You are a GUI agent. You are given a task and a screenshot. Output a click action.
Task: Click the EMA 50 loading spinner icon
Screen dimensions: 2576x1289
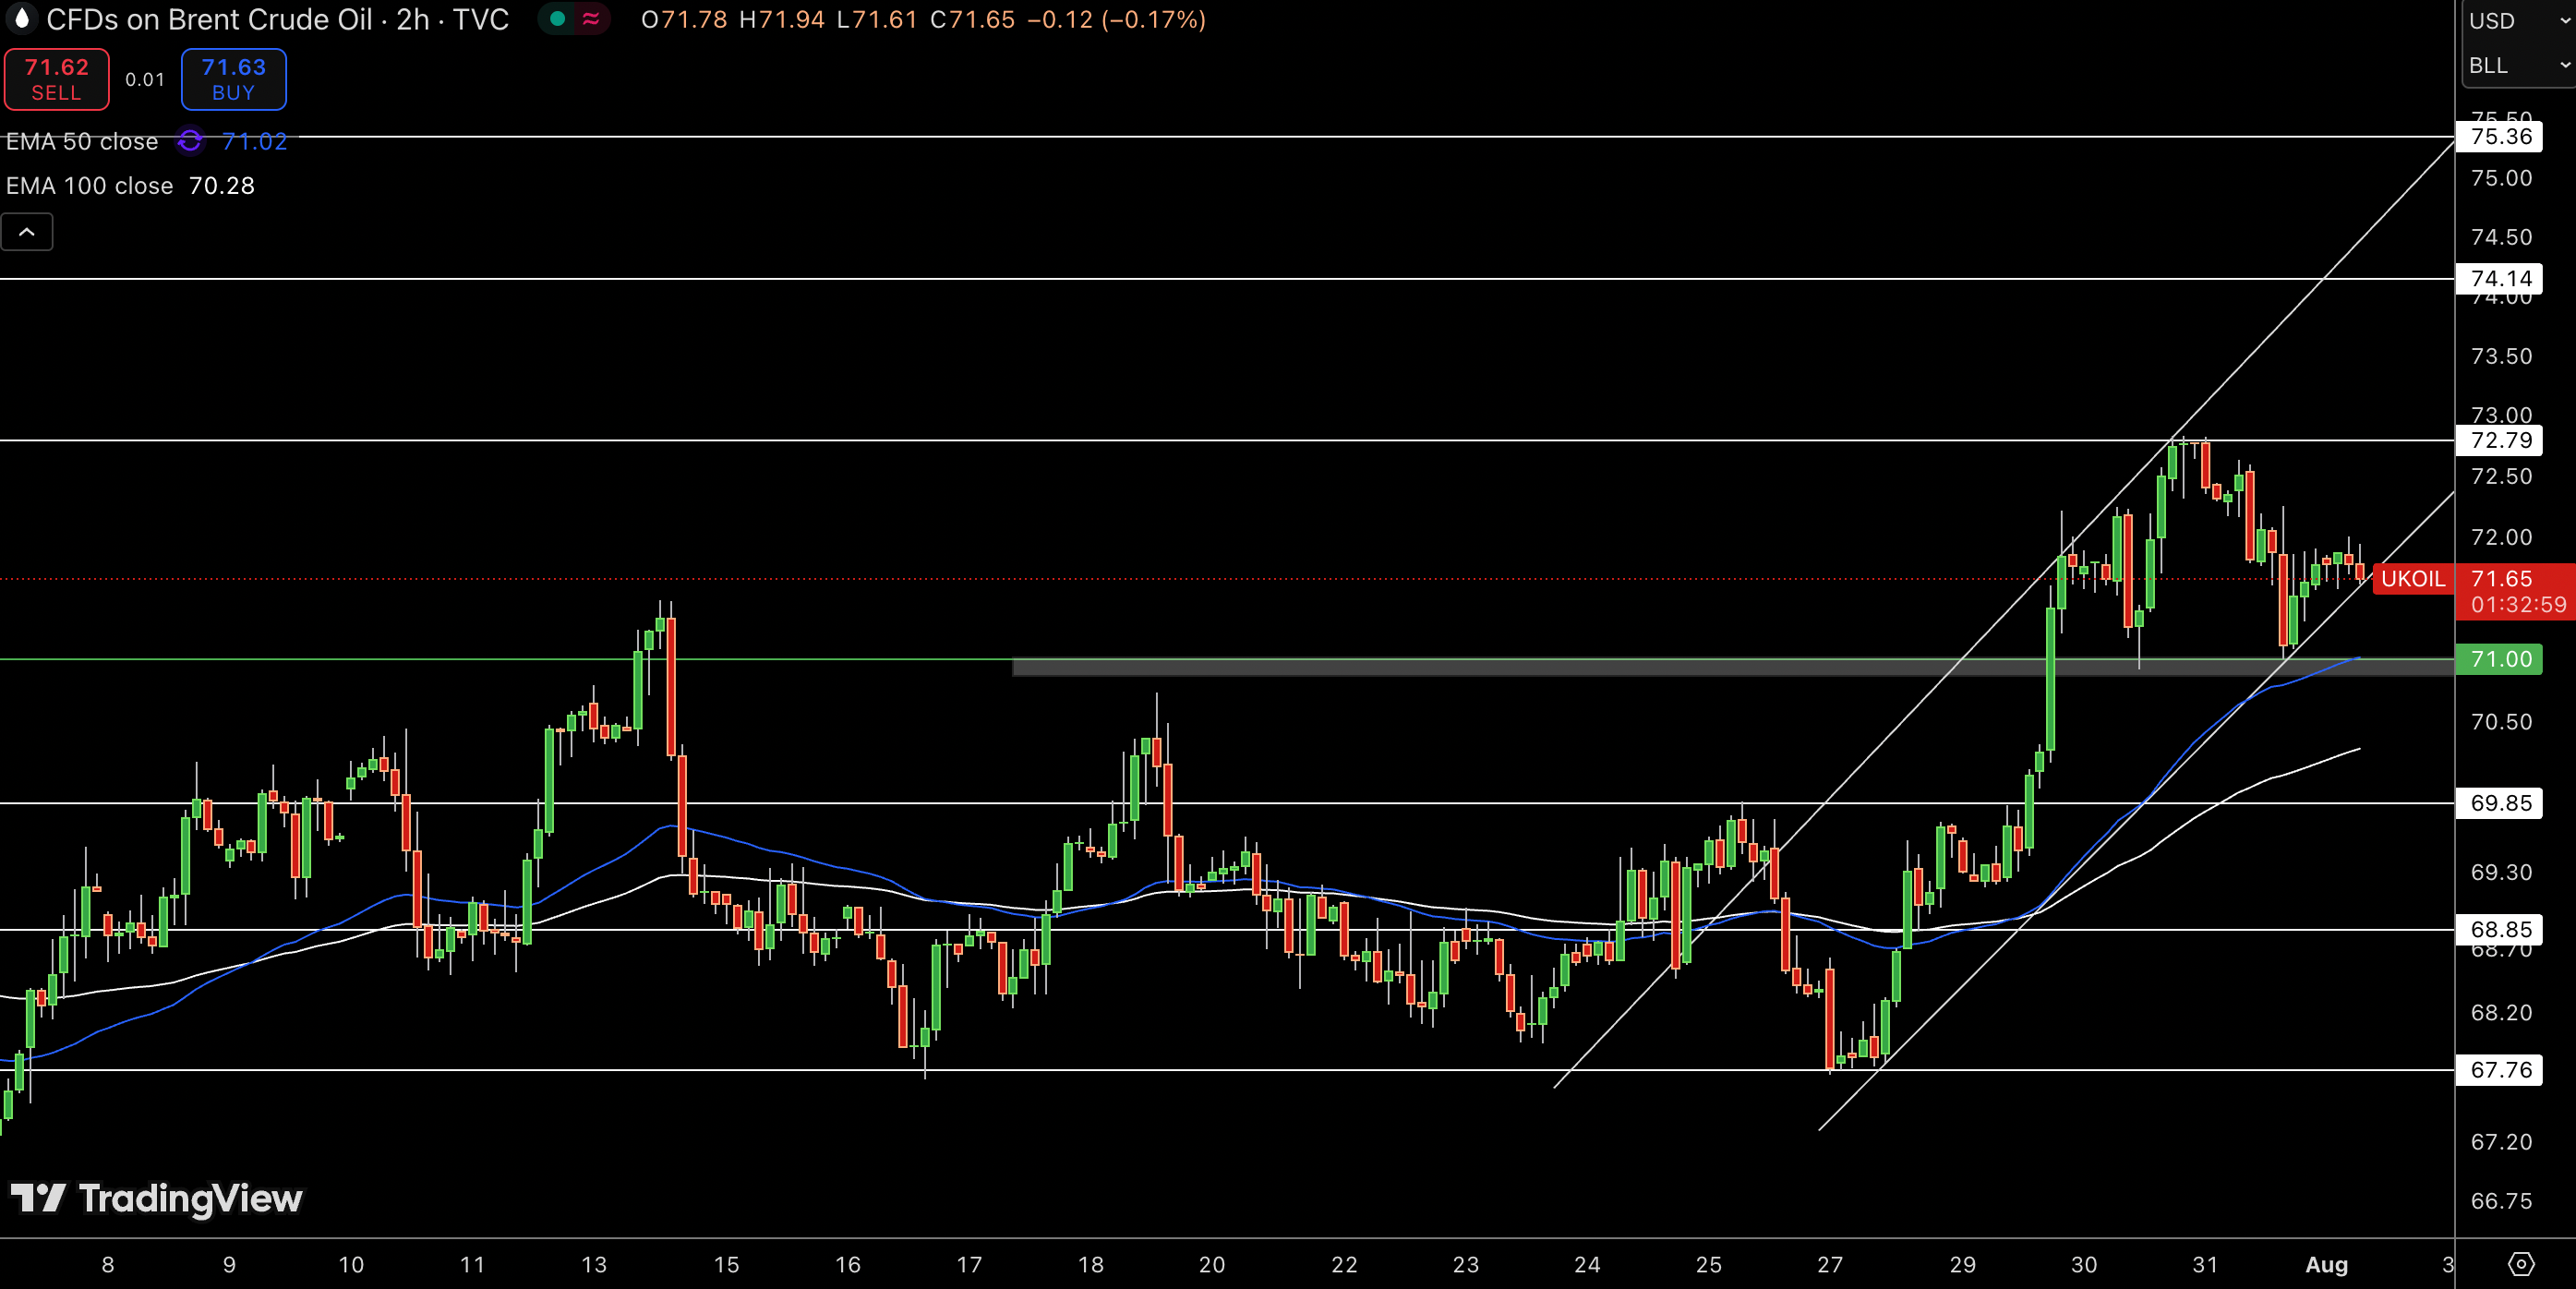pyautogui.click(x=190, y=142)
